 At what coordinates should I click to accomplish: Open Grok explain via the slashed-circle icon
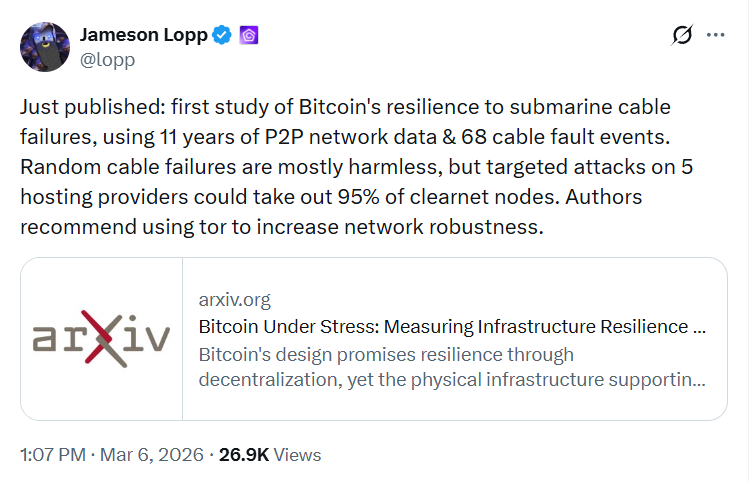point(682,35)
